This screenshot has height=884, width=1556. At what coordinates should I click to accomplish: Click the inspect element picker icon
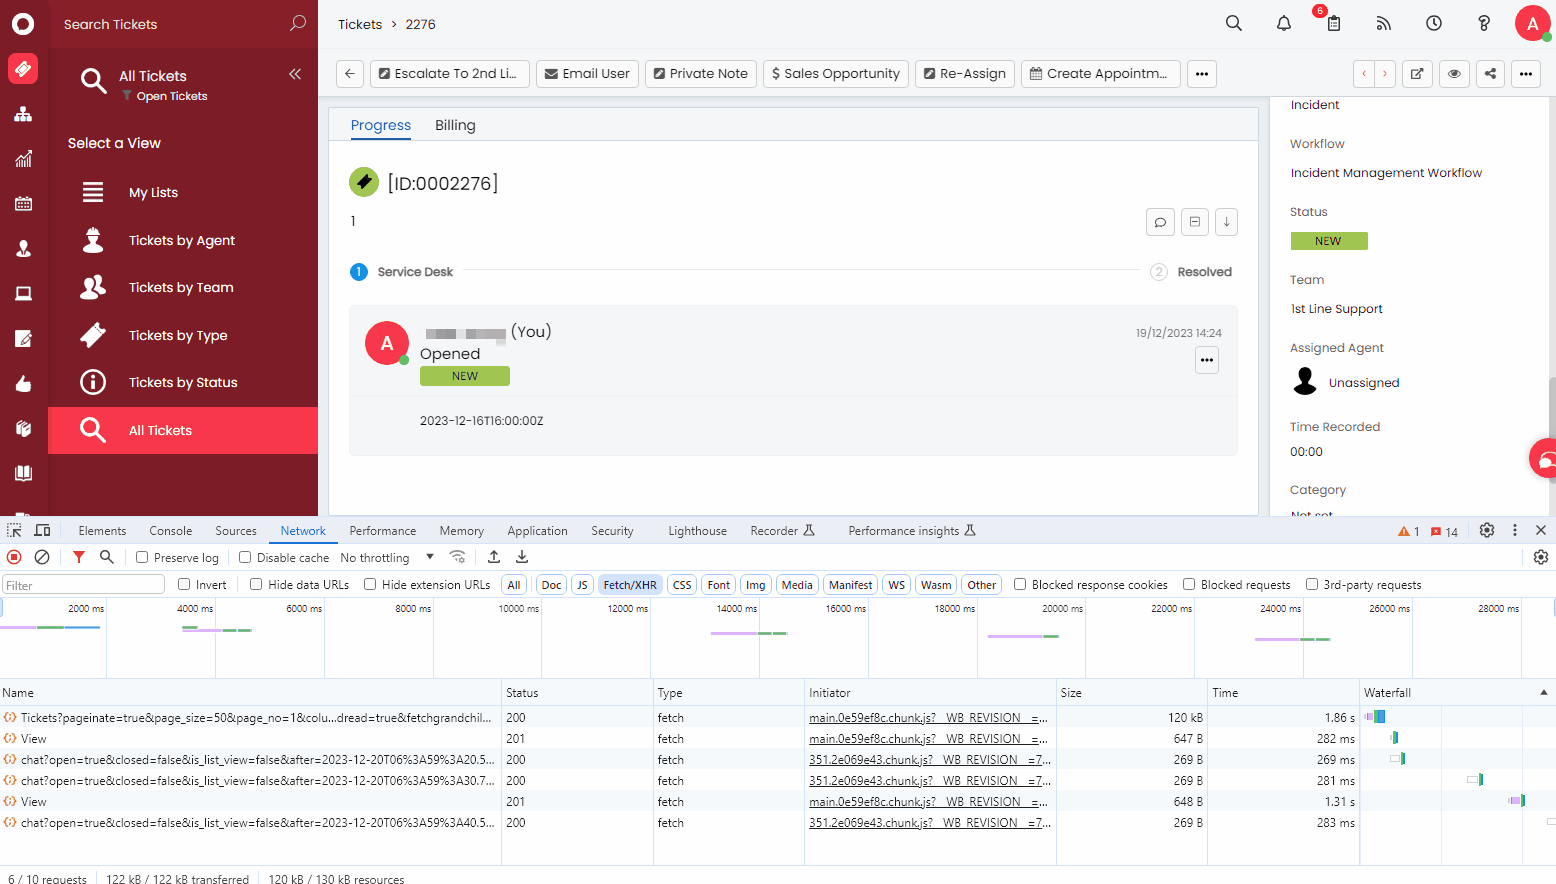click(x=14, y=531)
